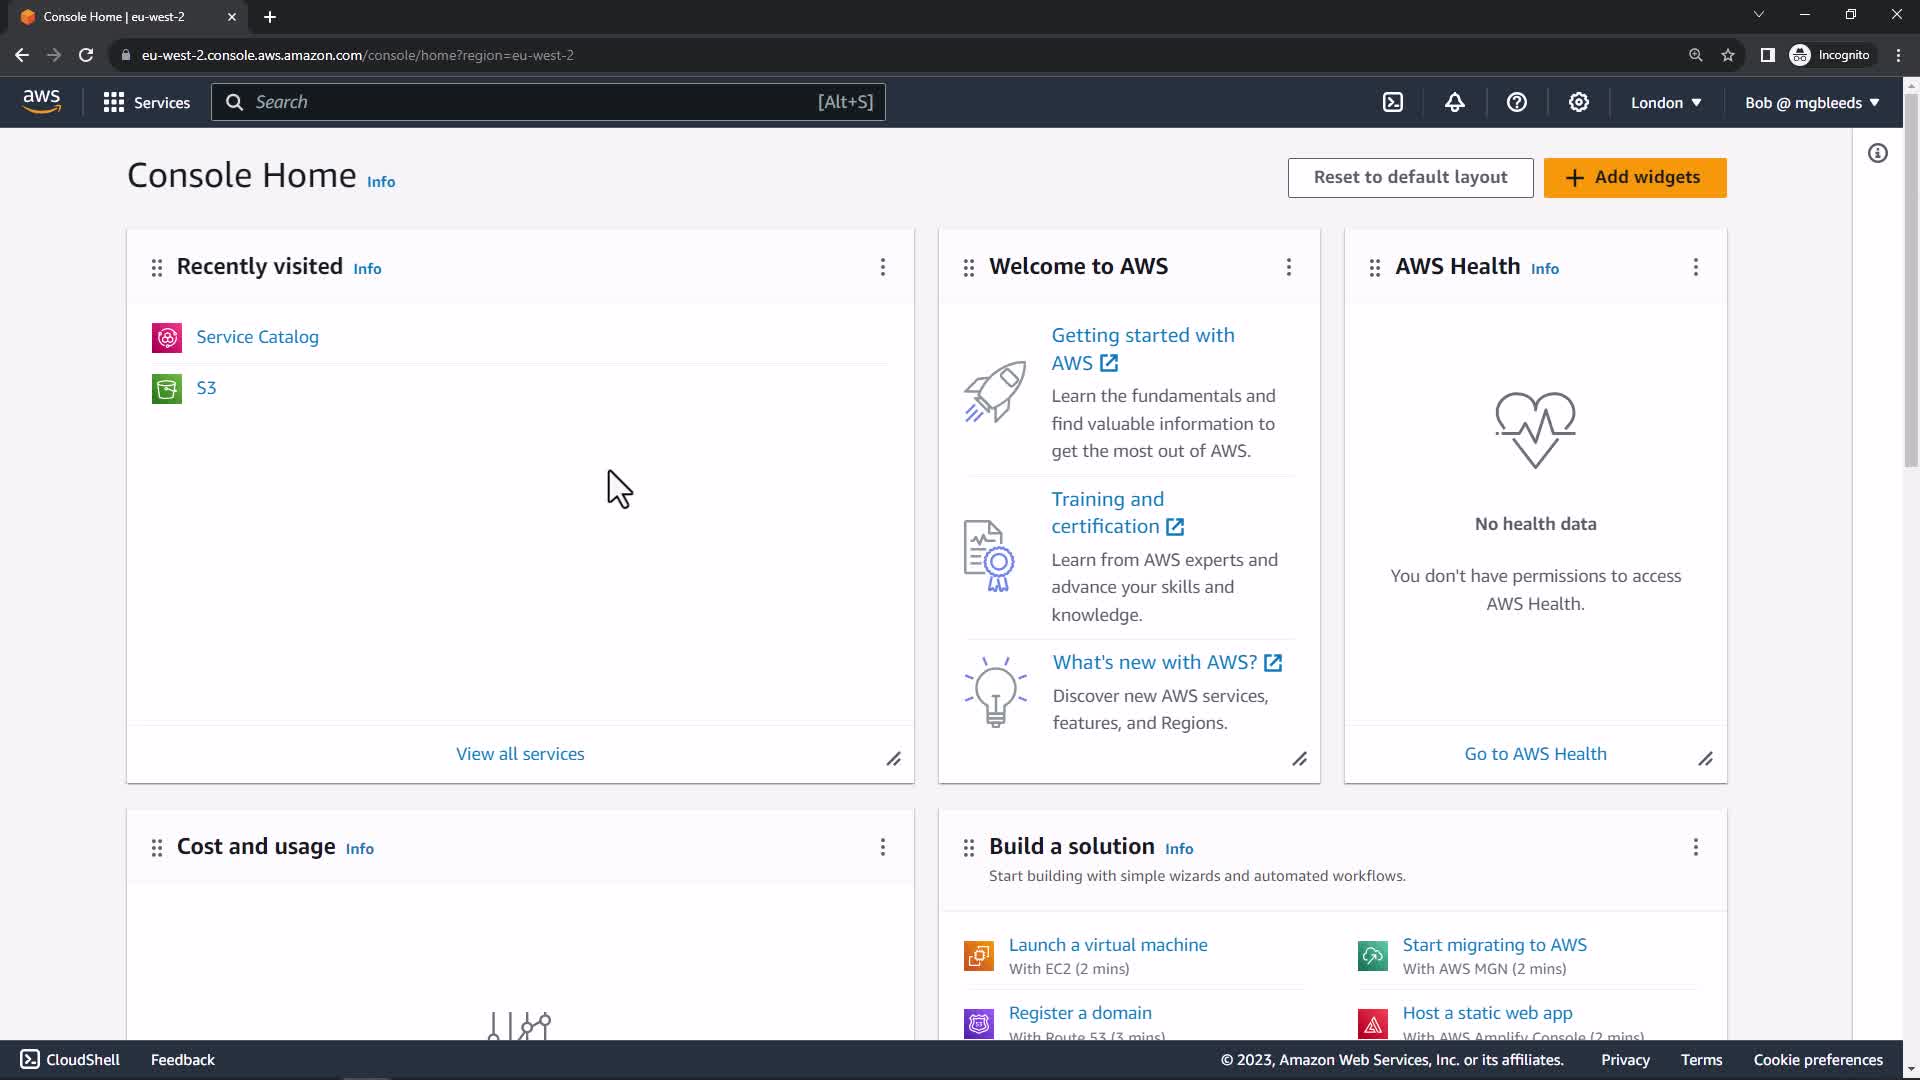Open the notifications bell icon
Image resolution: width=1920 pixels, height=1080 pixels.
coord(1455,102)
